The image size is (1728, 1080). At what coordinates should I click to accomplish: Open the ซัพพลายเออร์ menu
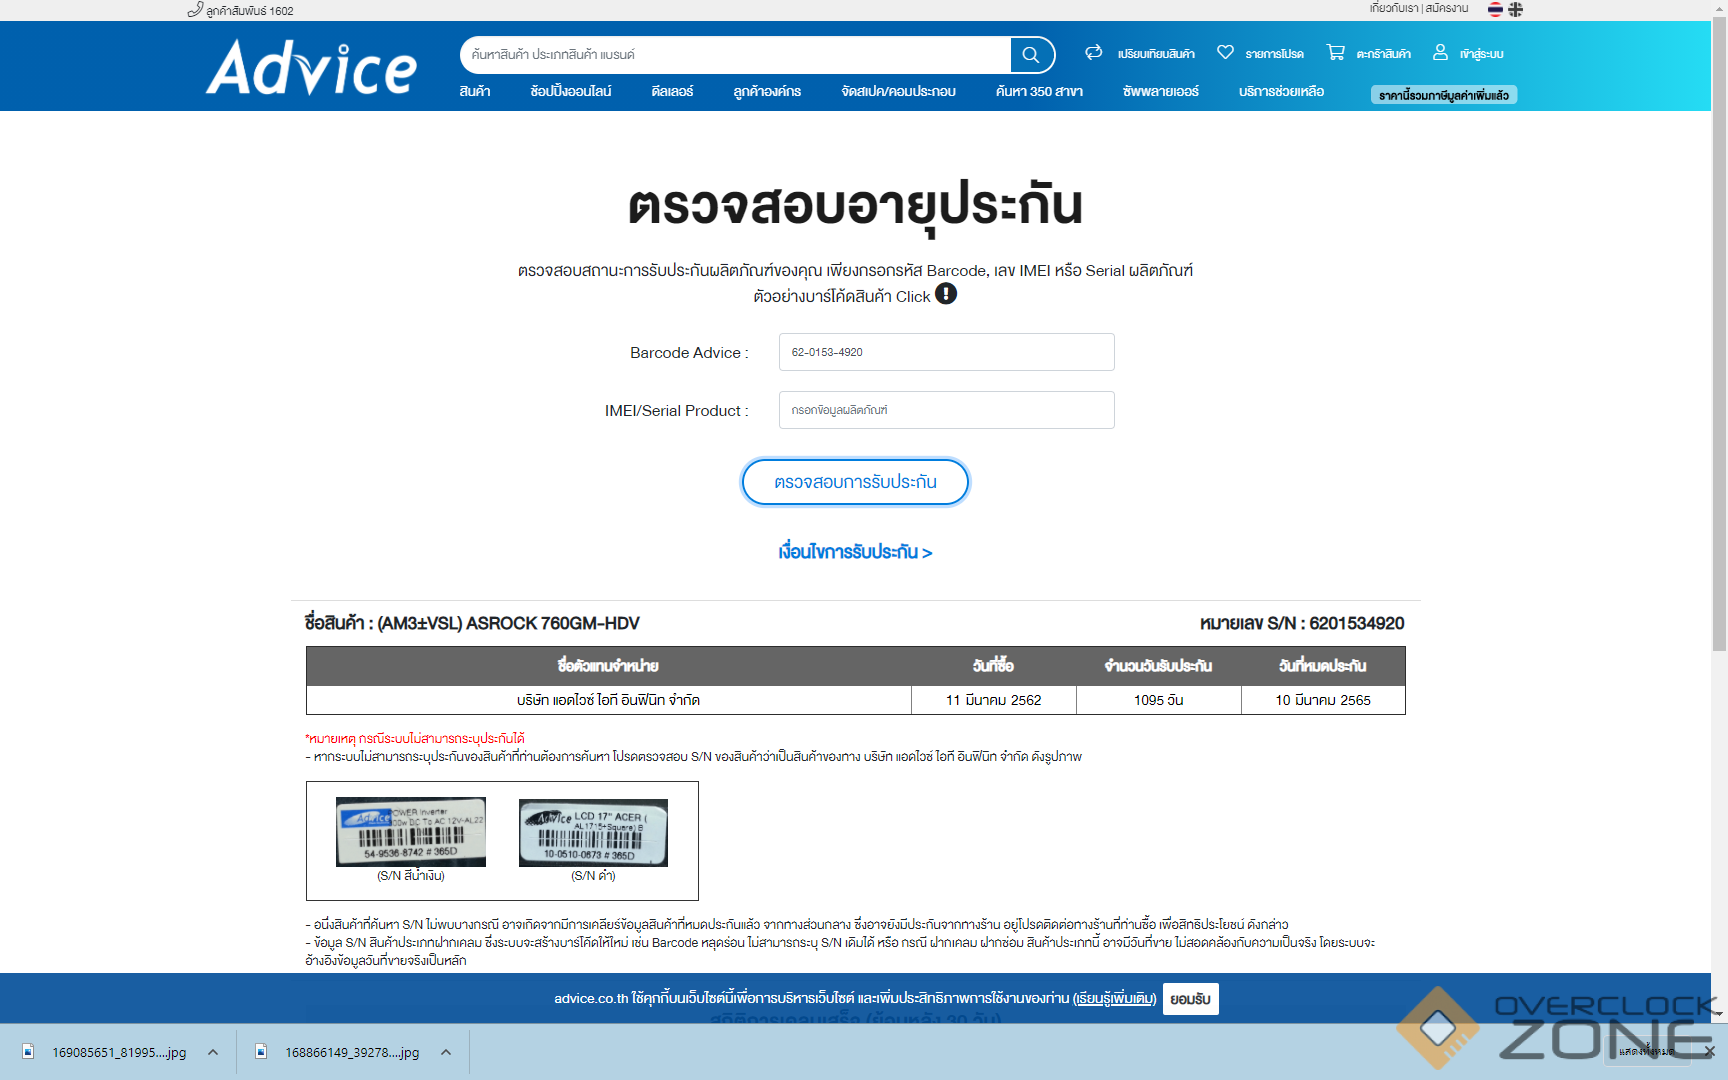(1160, 91)
